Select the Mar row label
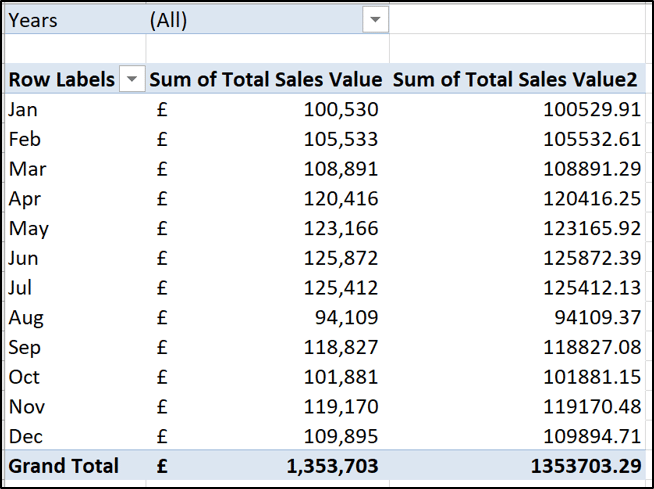The width and height of the screenshot is (654, 489). pos(24,169)
